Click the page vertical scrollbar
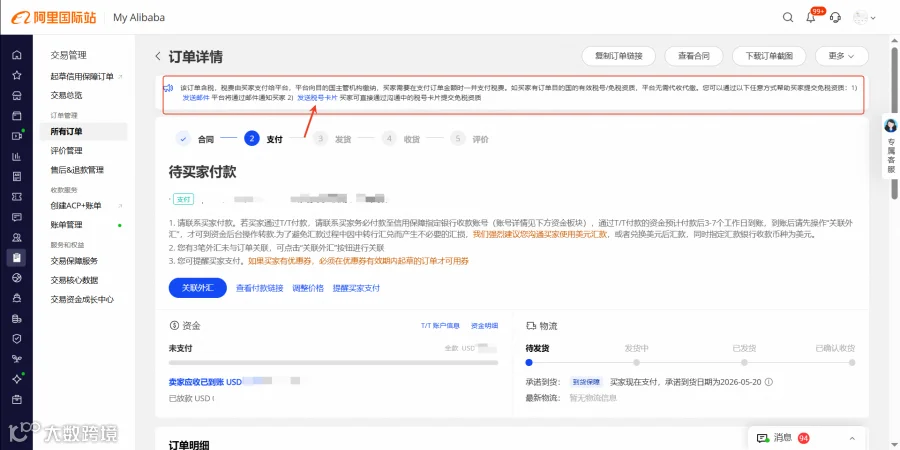 [895, 121]
